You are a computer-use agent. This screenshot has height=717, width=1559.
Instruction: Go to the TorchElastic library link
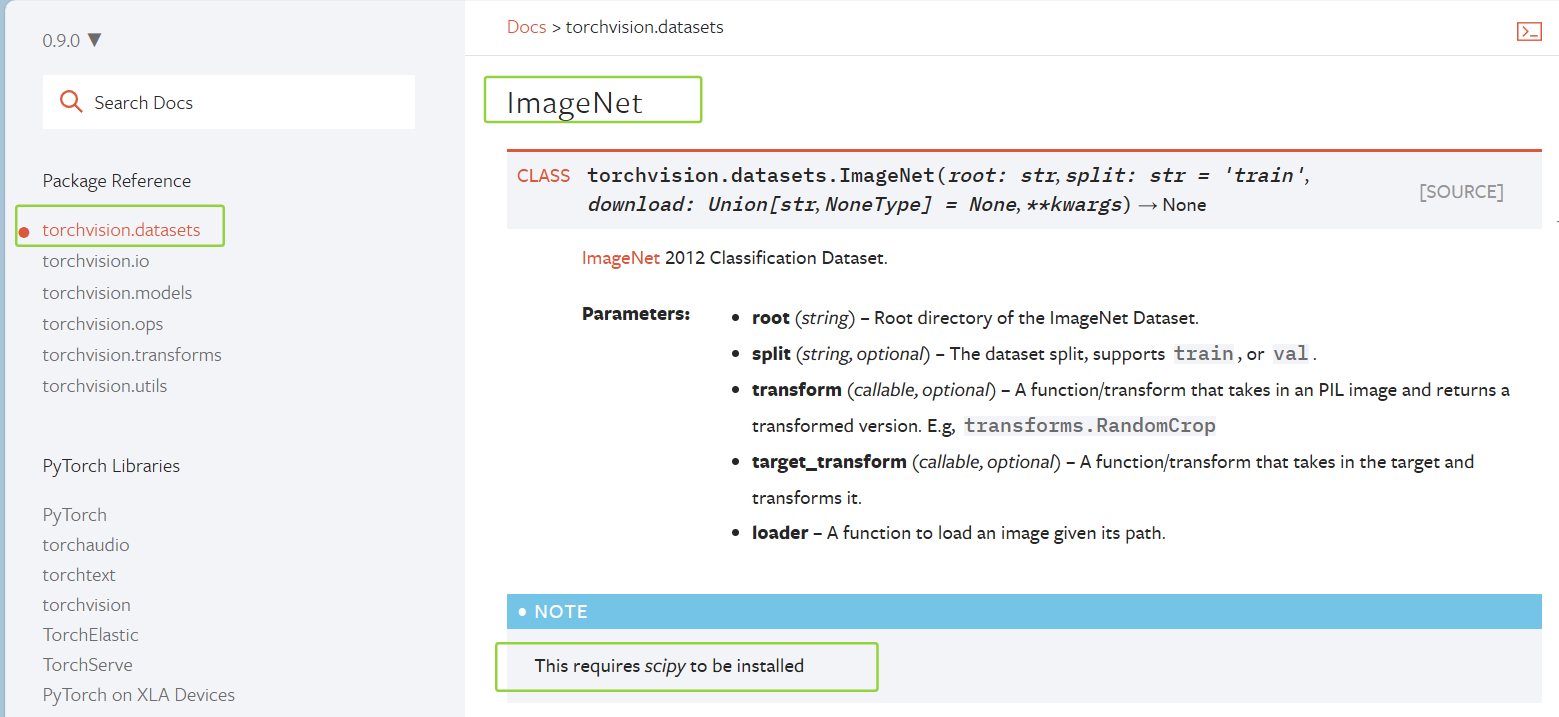[91, 635]
